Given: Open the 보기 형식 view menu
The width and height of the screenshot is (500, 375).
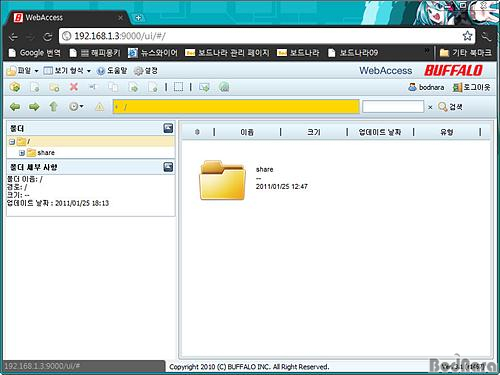Looking at the screenshot, I should pos(68,71).
